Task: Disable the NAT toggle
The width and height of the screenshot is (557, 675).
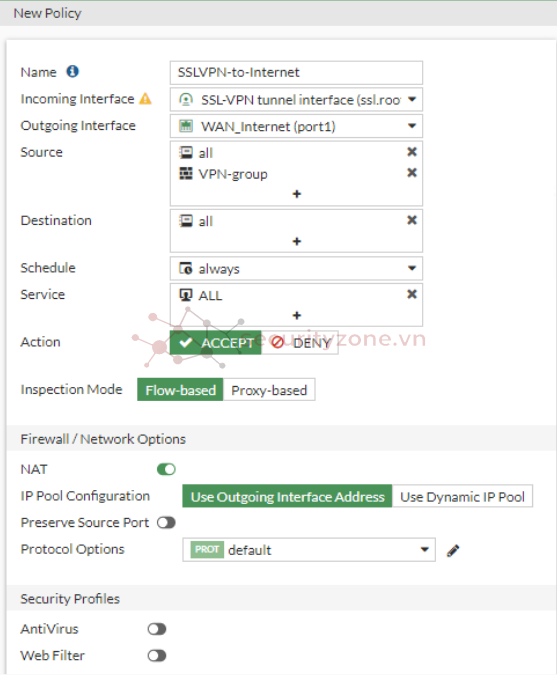Action: tap(166, 469)
